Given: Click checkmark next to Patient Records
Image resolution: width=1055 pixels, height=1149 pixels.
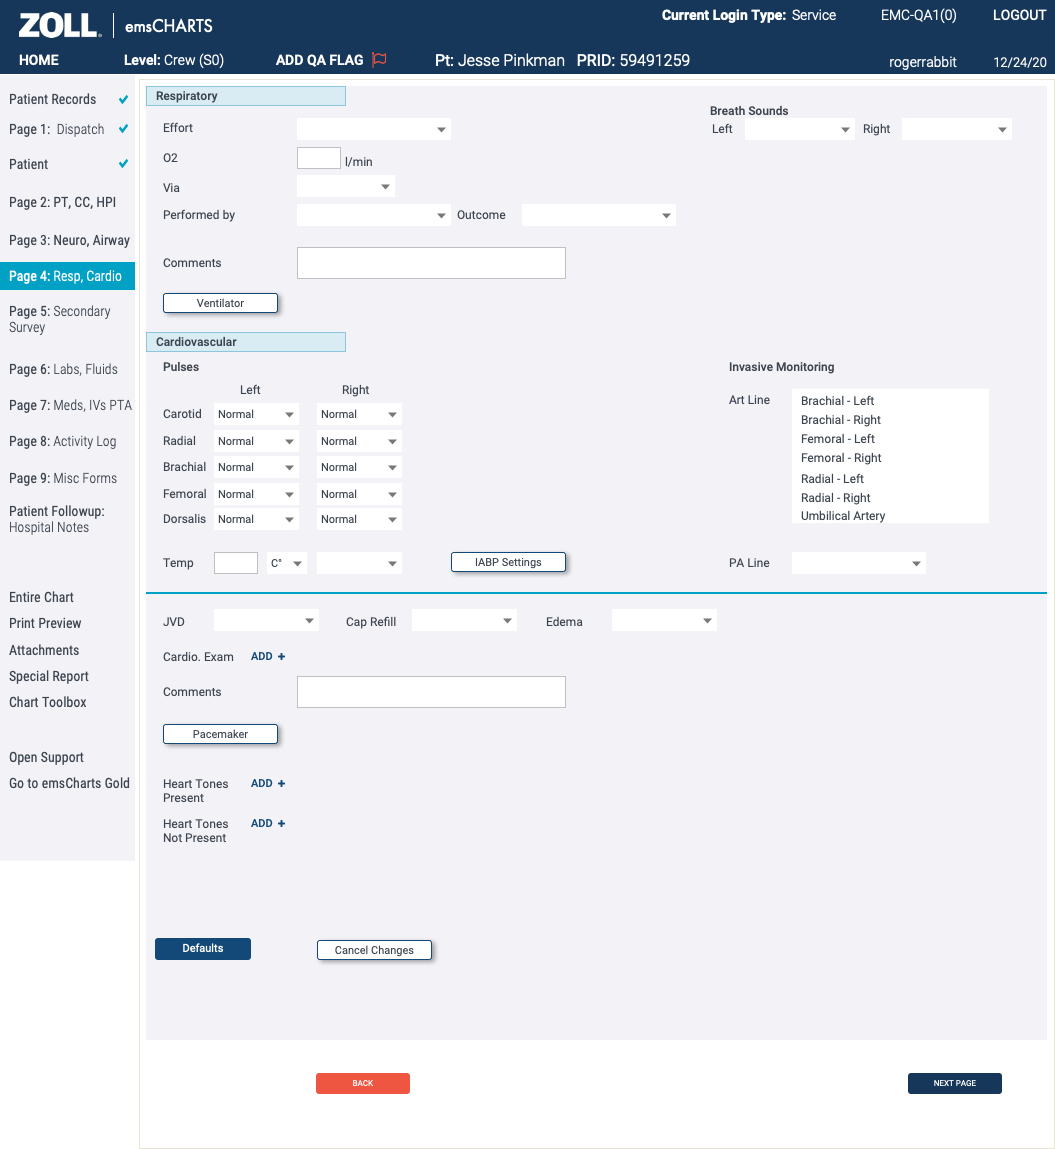Looking at the screenshot, I should coord(123,99).
